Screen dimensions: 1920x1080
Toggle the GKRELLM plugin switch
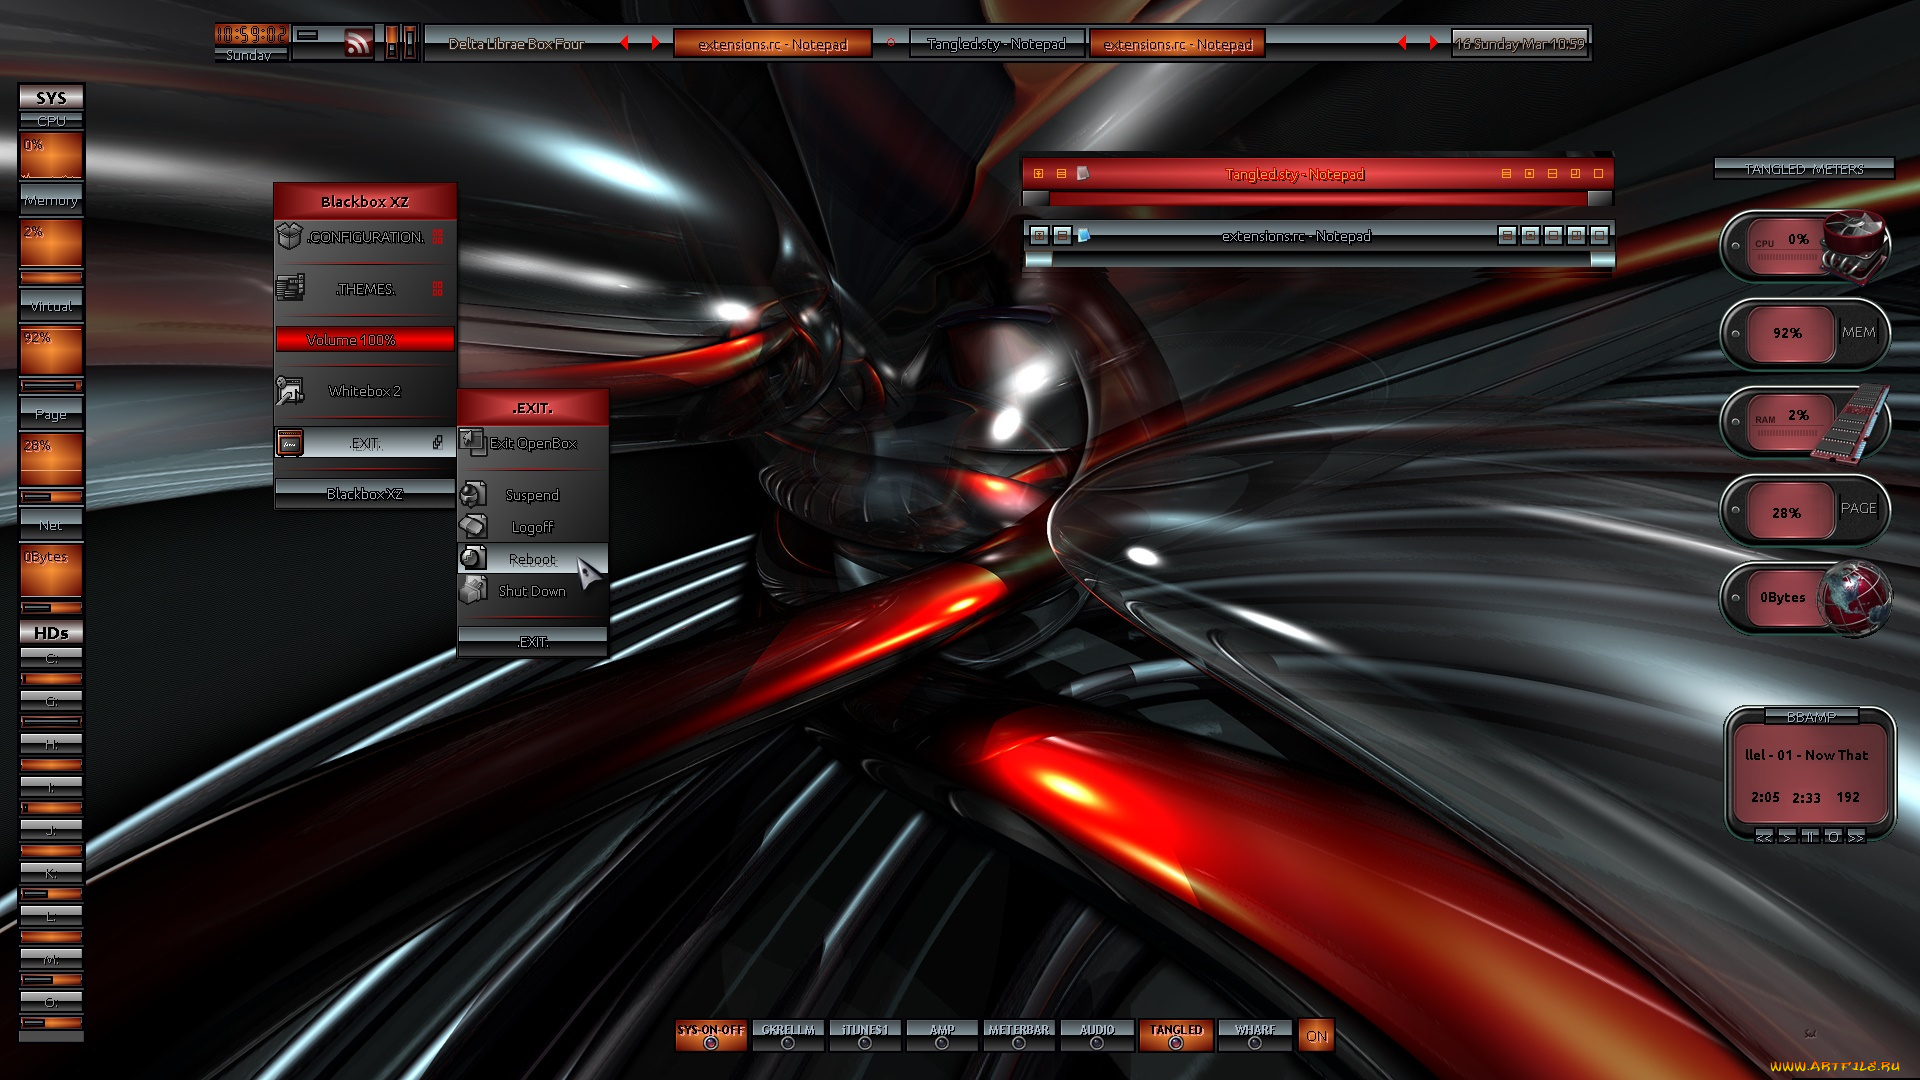(788, 1036)
